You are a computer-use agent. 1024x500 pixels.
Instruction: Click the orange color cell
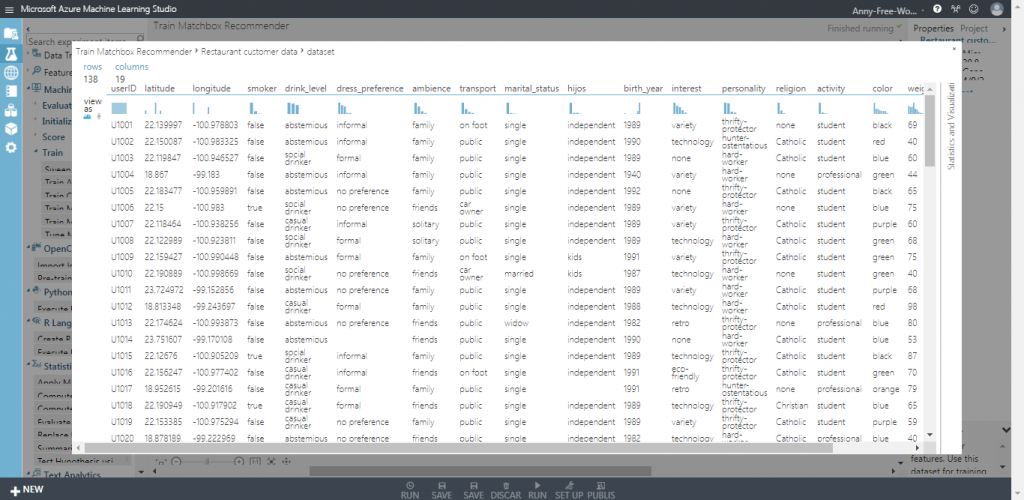tap(886, 389)
